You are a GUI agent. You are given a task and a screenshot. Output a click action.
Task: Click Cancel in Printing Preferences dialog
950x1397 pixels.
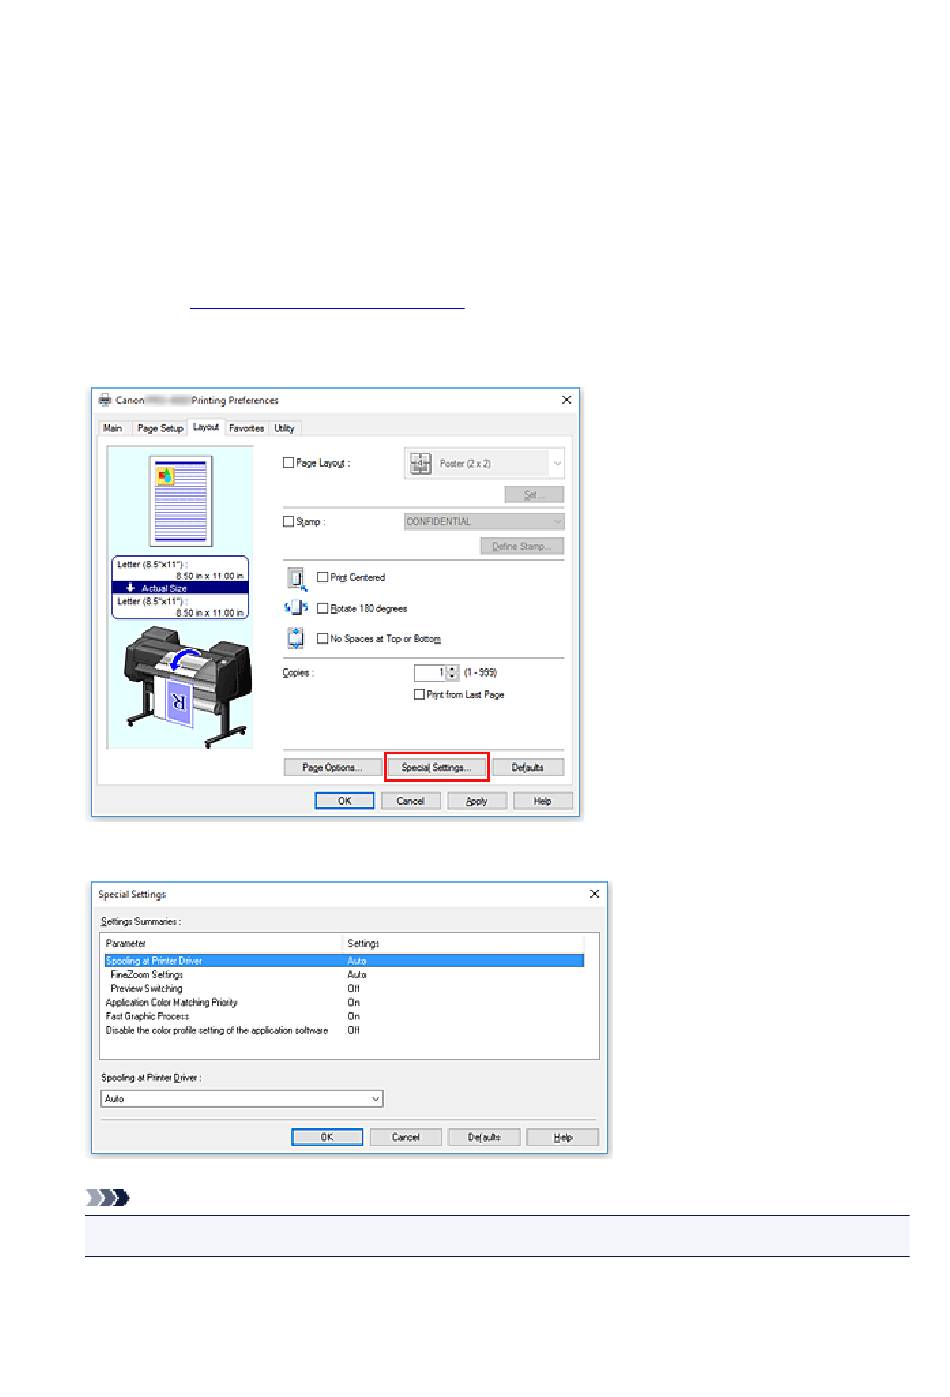coord(411,801)
